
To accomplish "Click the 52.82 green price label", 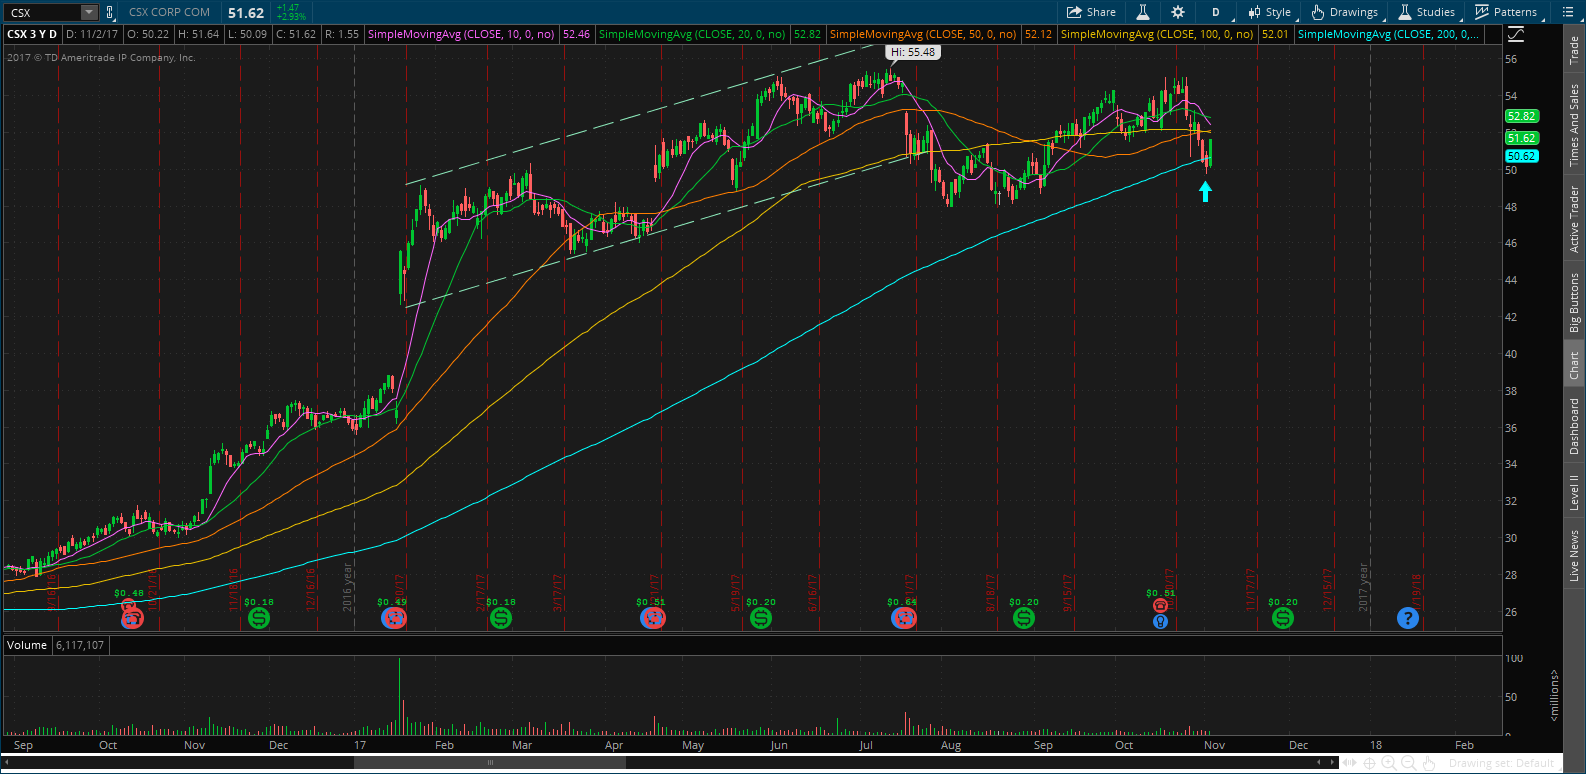I will pos(1521,116).
